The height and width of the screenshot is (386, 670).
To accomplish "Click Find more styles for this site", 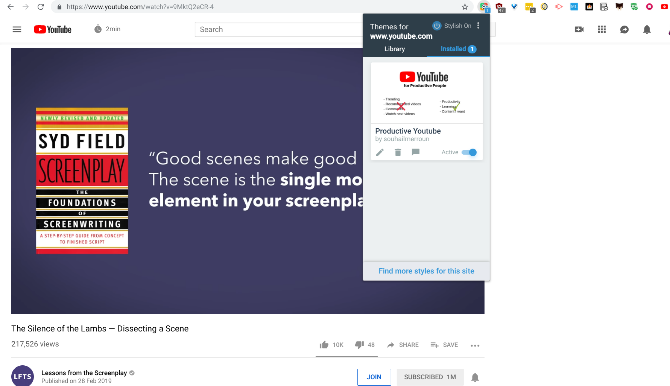I will tap(426, 271).
